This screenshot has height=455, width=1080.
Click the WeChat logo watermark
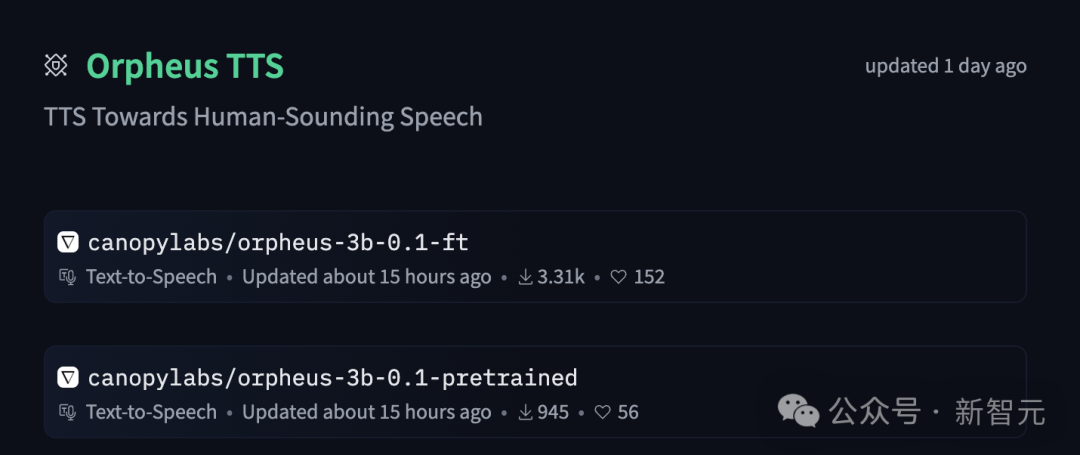800,410
